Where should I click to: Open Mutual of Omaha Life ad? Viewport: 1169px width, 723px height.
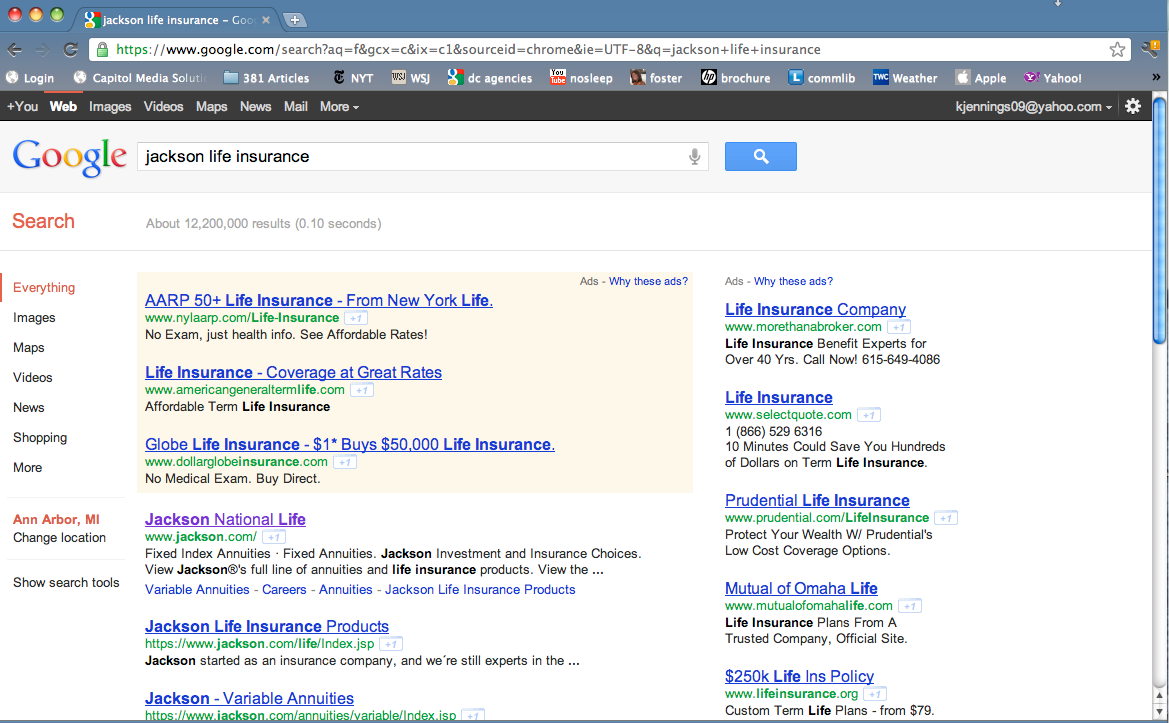(801, 588)
